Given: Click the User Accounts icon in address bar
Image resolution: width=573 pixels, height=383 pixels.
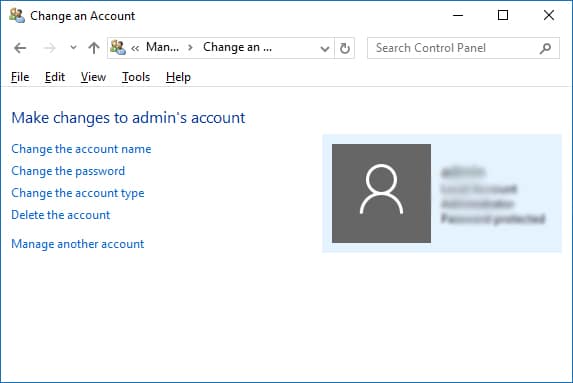Looking at the screenshot, I should (x=118, y=48).
